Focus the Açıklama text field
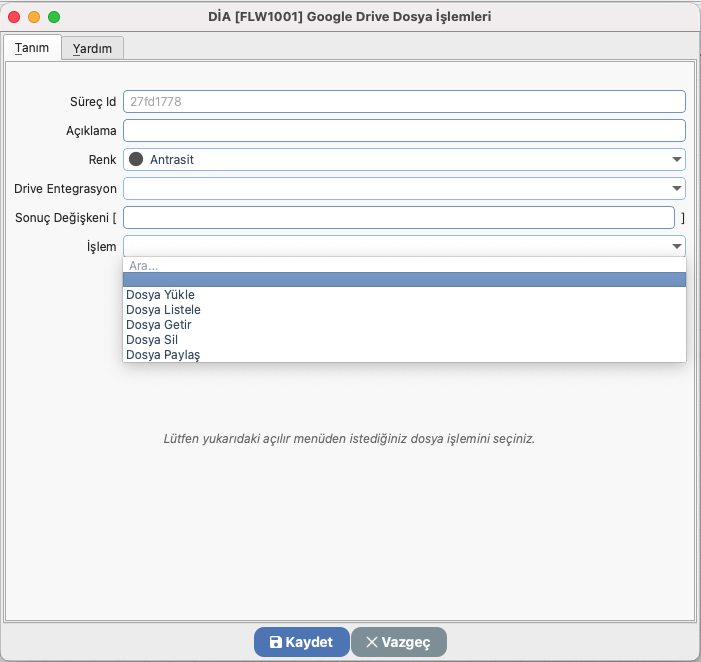This screenshot has height=662, width=701. pos(404,130)
